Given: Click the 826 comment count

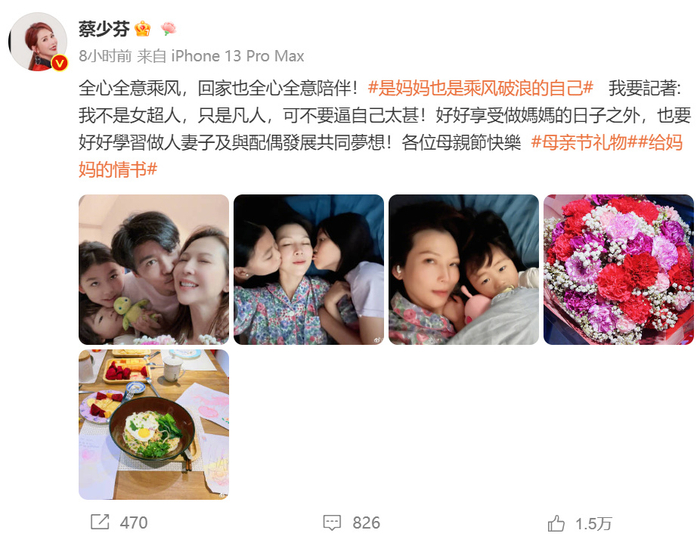Looking at the screenshot, I should pos(366,523).
